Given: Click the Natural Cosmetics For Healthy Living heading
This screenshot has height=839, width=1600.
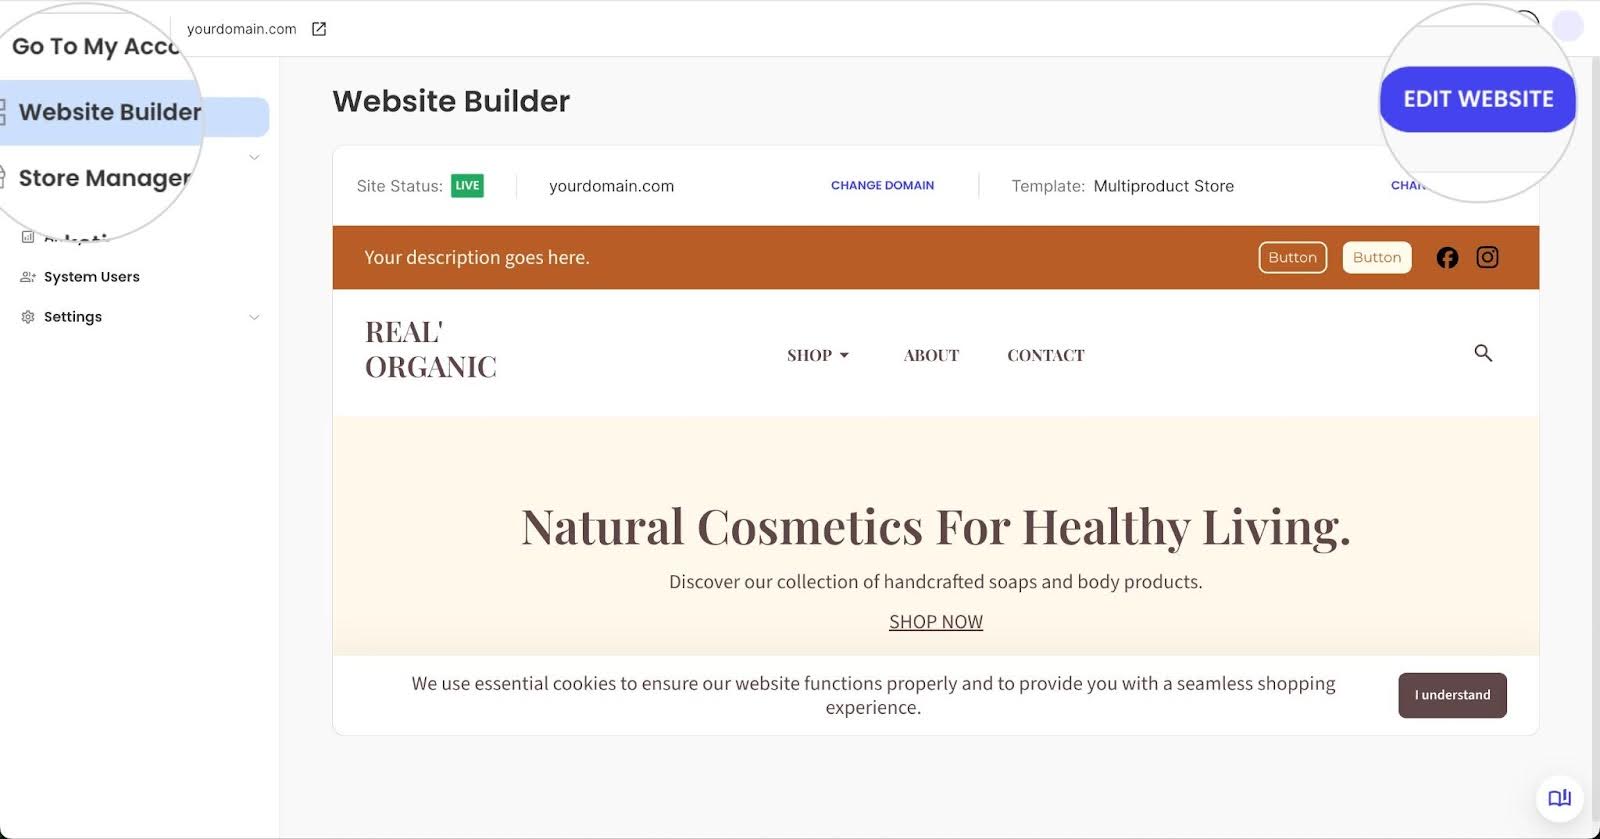Looking at the screenshot, I should pos(936,527).
